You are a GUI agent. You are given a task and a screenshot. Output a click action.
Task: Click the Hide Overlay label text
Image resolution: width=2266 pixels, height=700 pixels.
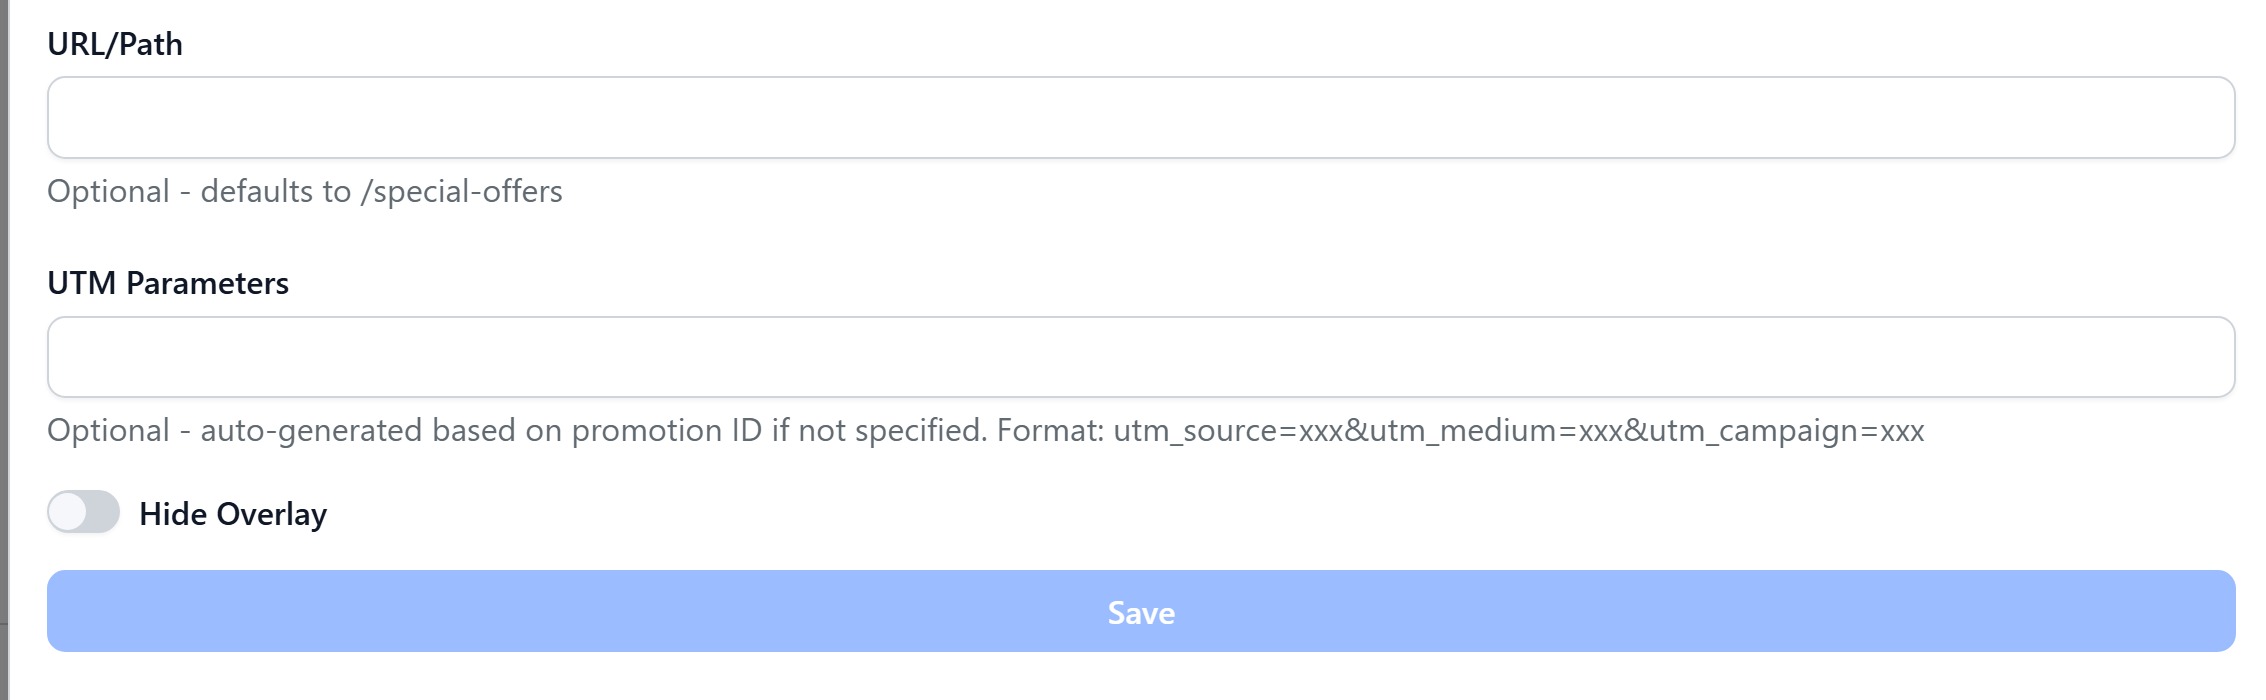point(233,514)
